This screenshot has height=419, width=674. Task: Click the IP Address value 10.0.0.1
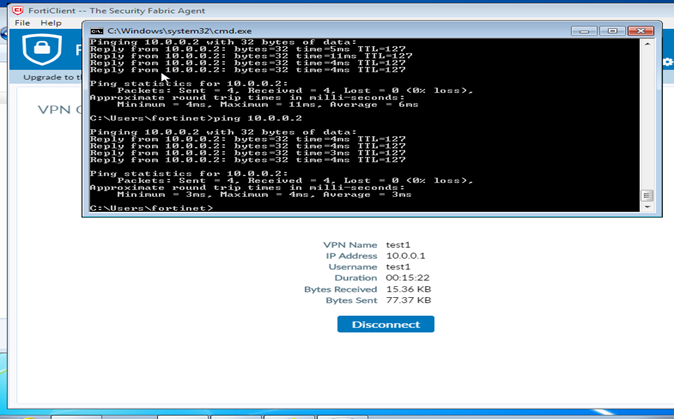pyautogui.click(x=405, y=256)
